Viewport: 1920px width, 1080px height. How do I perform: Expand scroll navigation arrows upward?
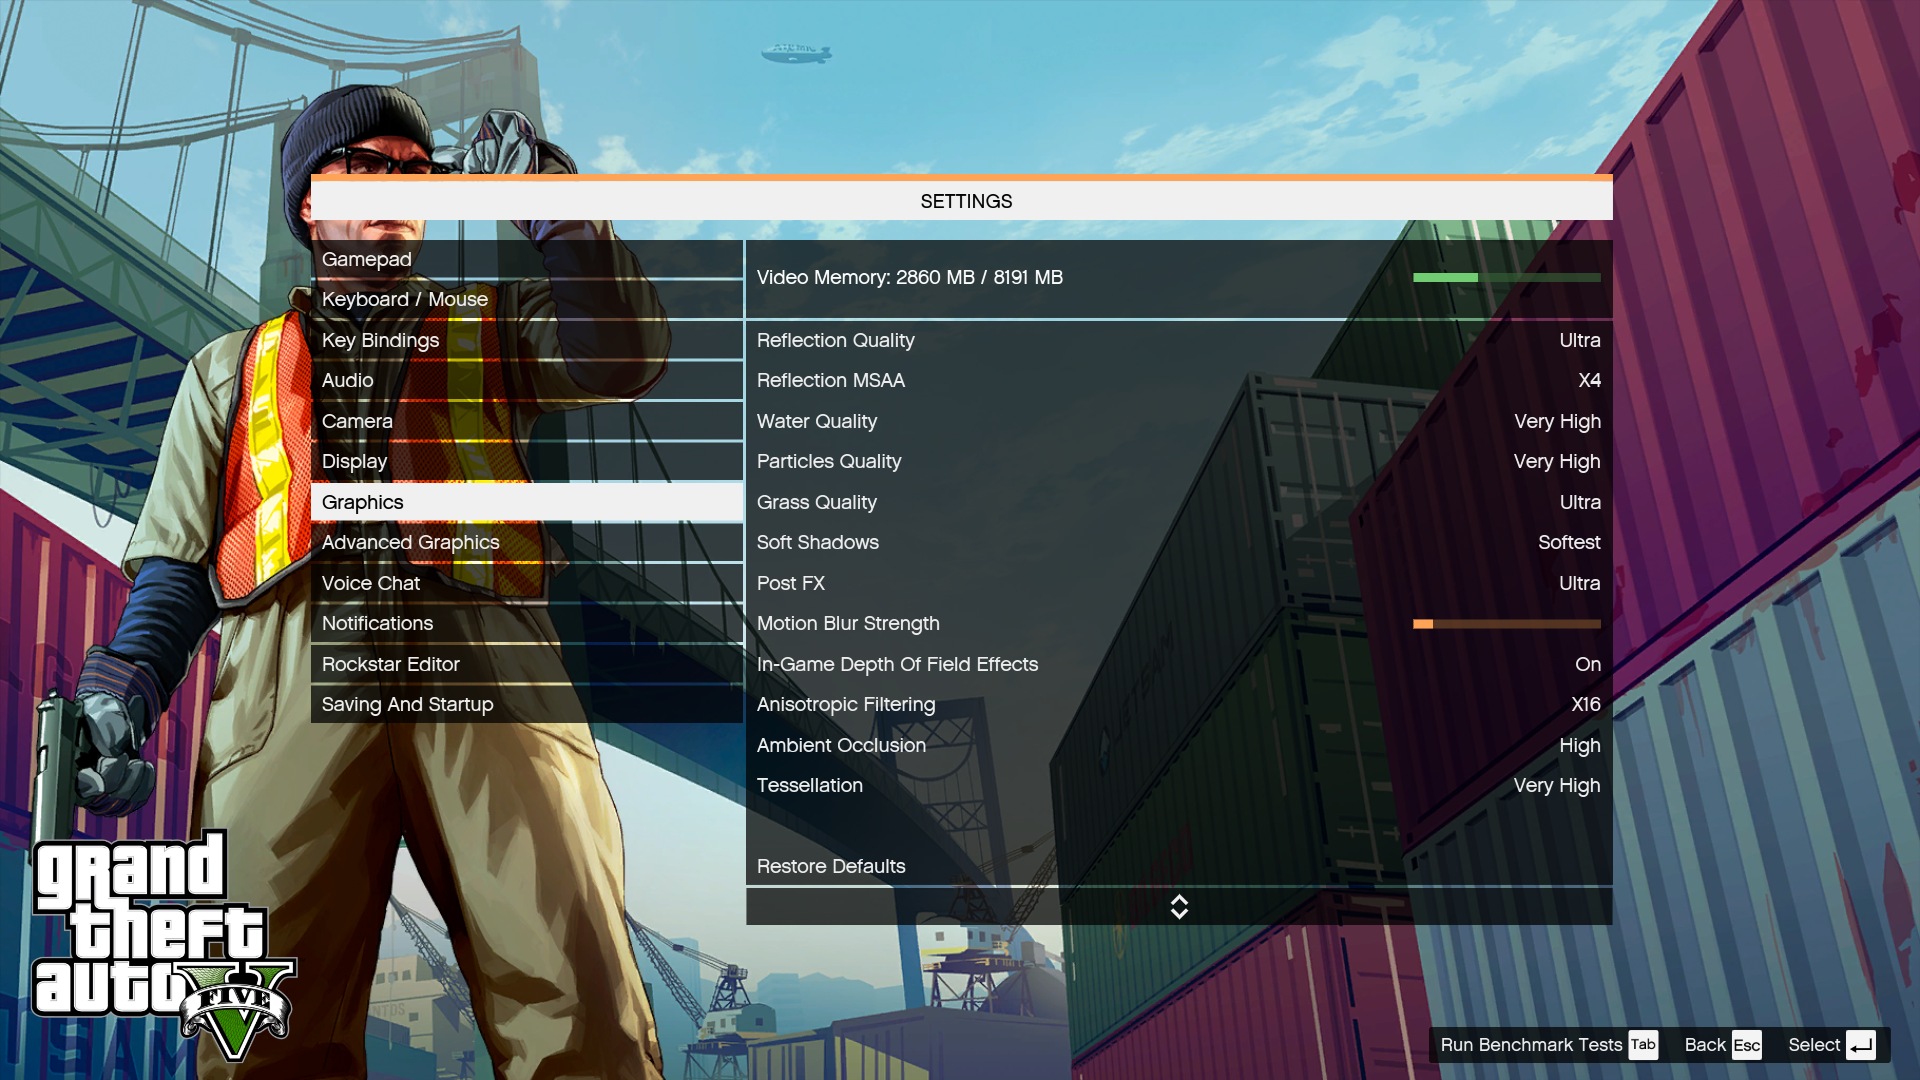(1178, 899)
